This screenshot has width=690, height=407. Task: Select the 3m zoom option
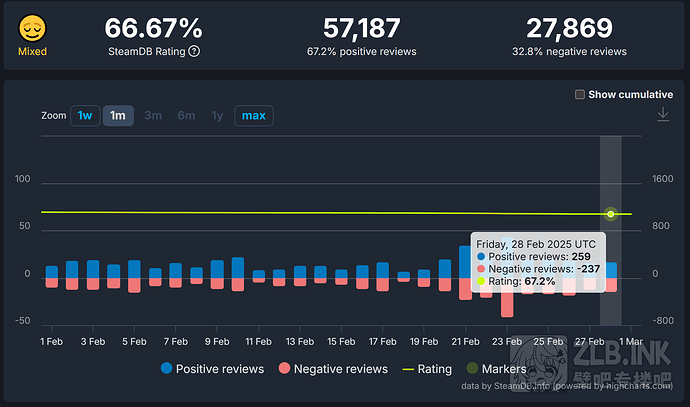coord(153,116)
